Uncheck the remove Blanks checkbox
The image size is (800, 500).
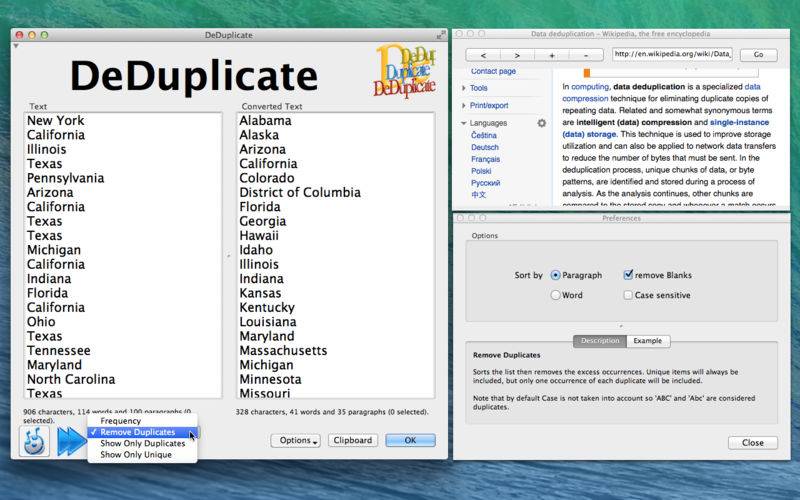(628, 274)
